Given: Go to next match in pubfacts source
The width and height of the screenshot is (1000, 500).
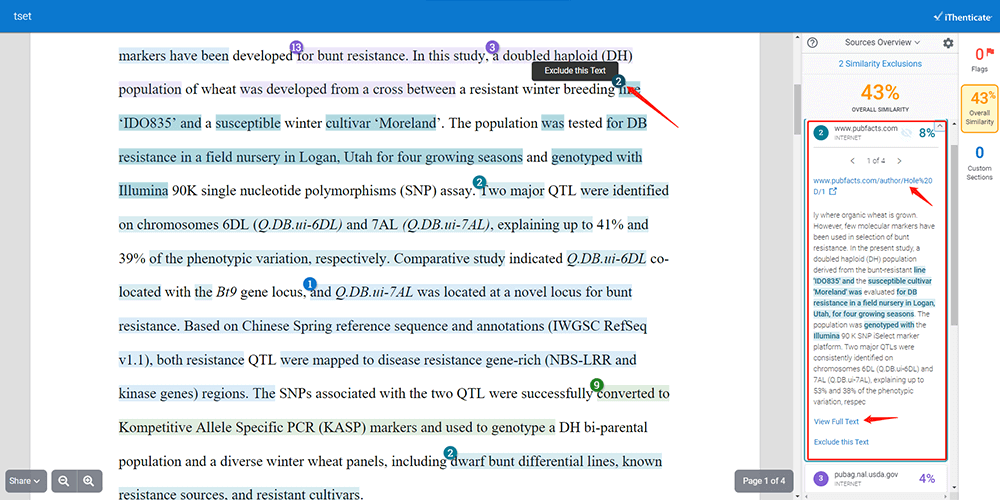Looking at the screenshot, I should (899, 160).
